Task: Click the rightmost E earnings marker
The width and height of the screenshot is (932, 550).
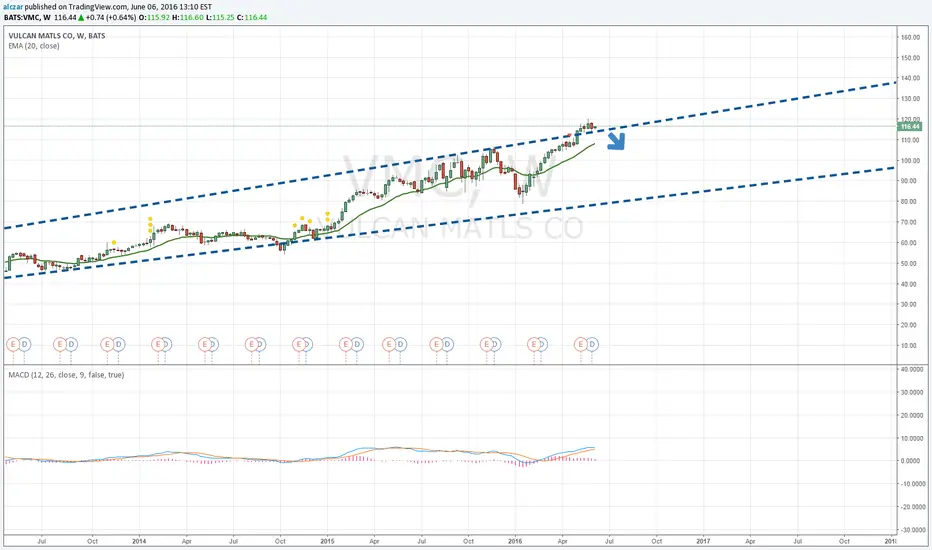Action: point(580,344)
